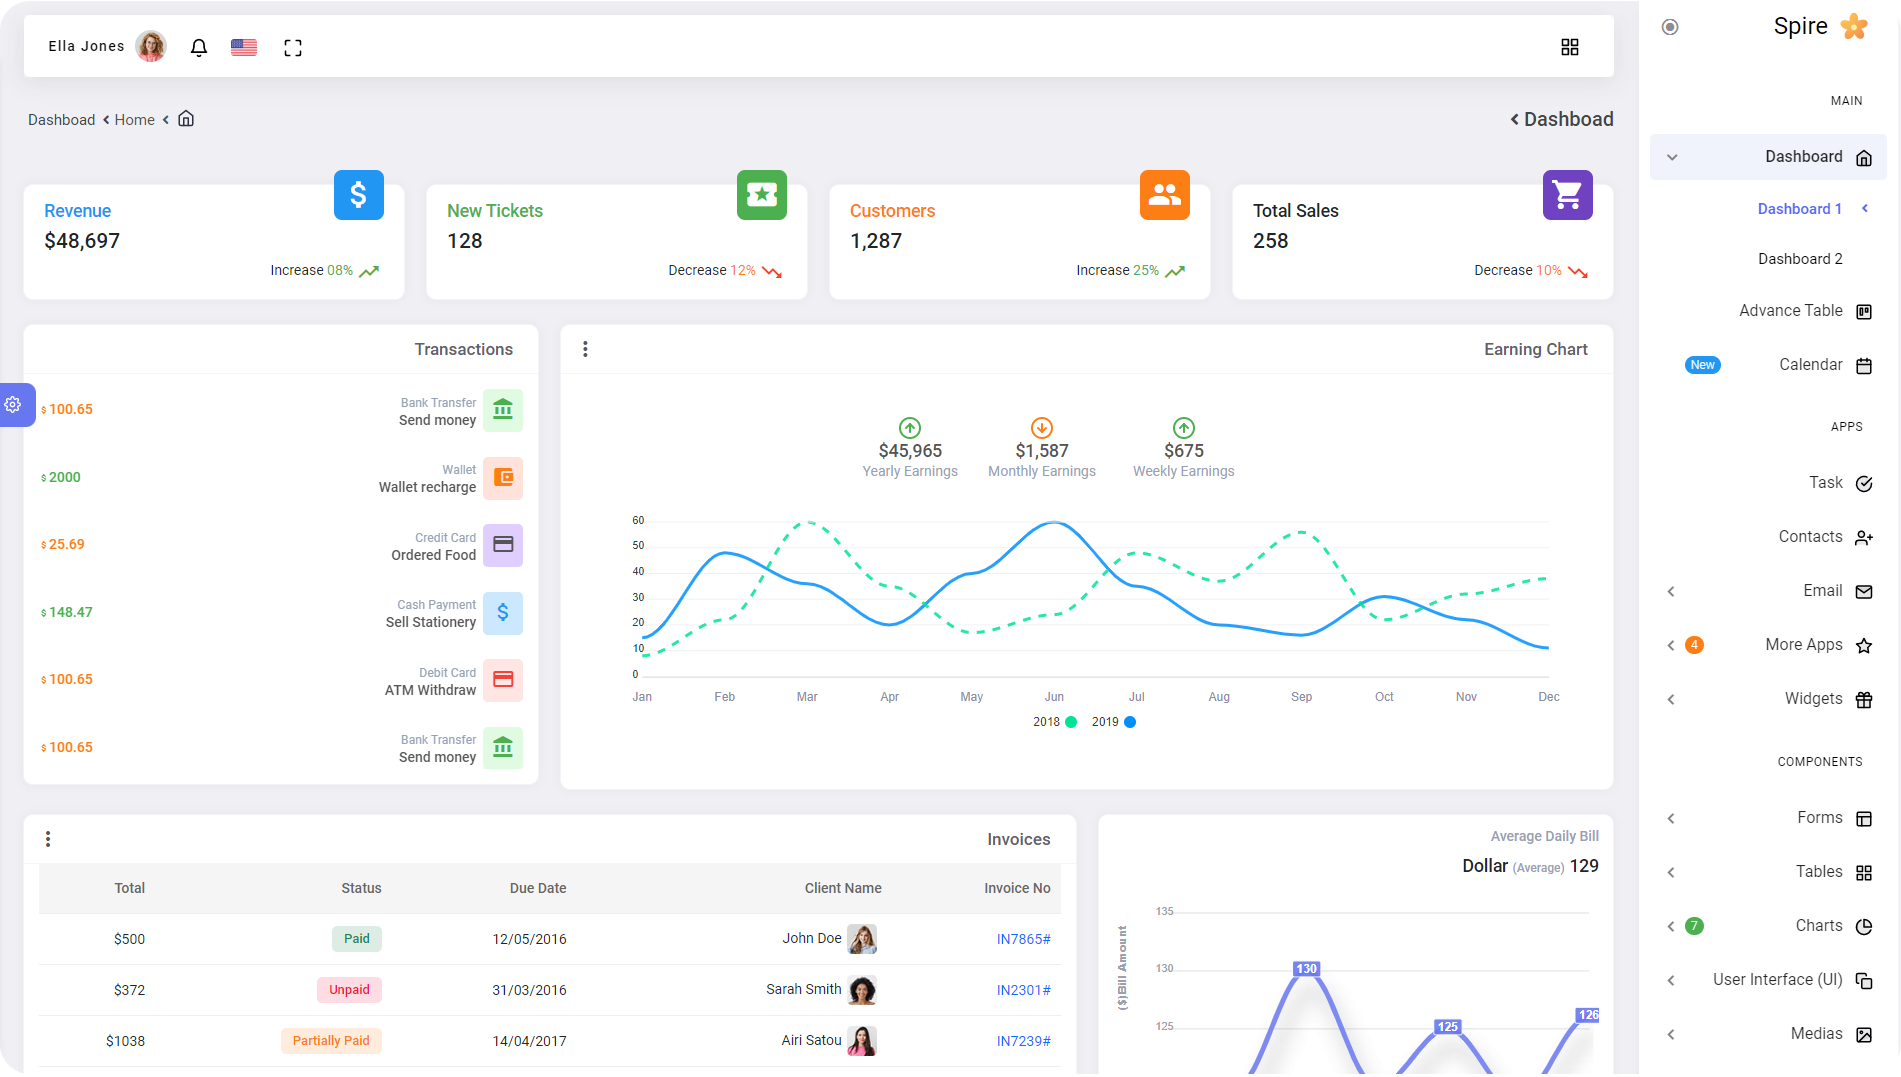Screen dimensions: 1901x1077
Task: Click the US flag language icon
Action: tap(244, 47)
